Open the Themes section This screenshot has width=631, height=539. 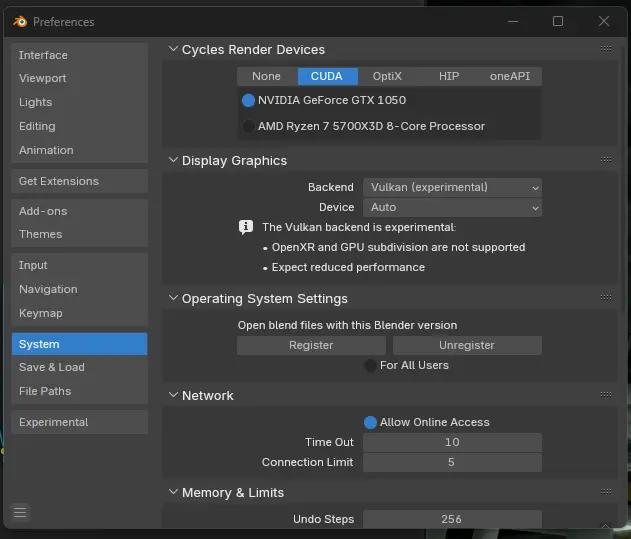pyautogui.click(x=79, y=234)
